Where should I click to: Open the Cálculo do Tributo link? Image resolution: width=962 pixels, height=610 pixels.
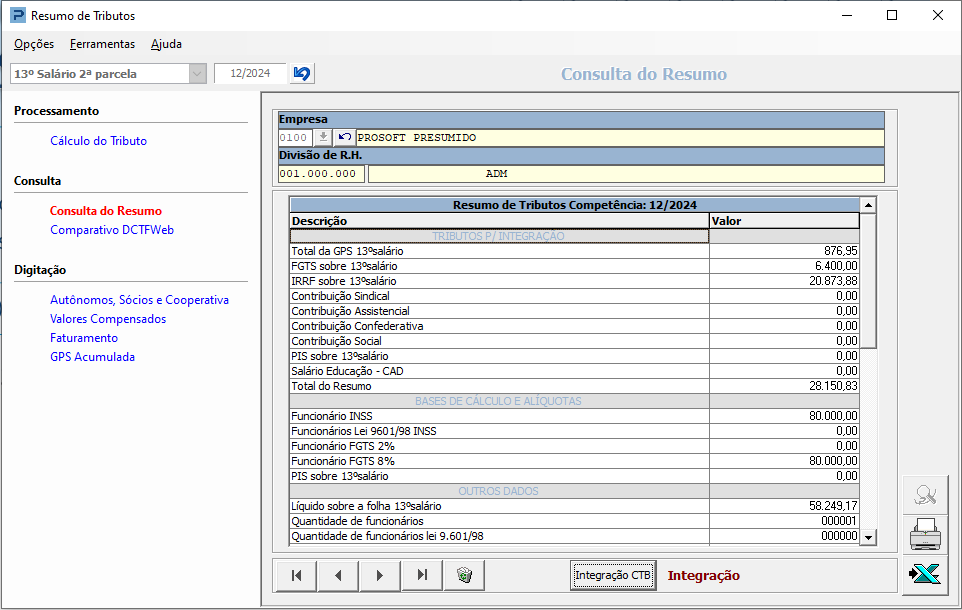[98, 141]
